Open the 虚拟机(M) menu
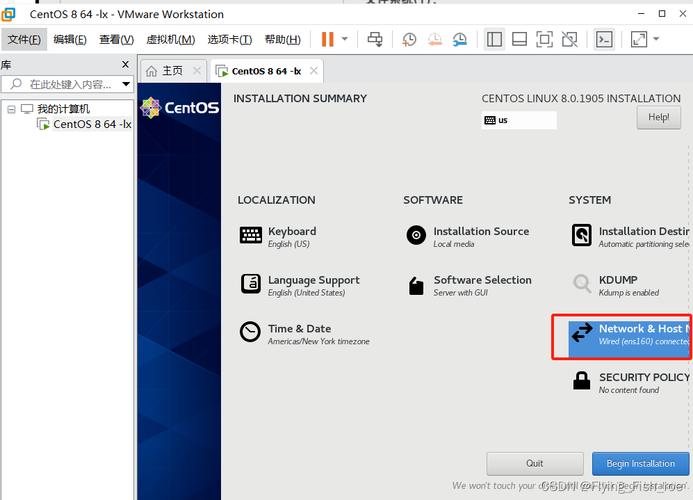This screenshot has height=500, width=693. tap(170, 39)
